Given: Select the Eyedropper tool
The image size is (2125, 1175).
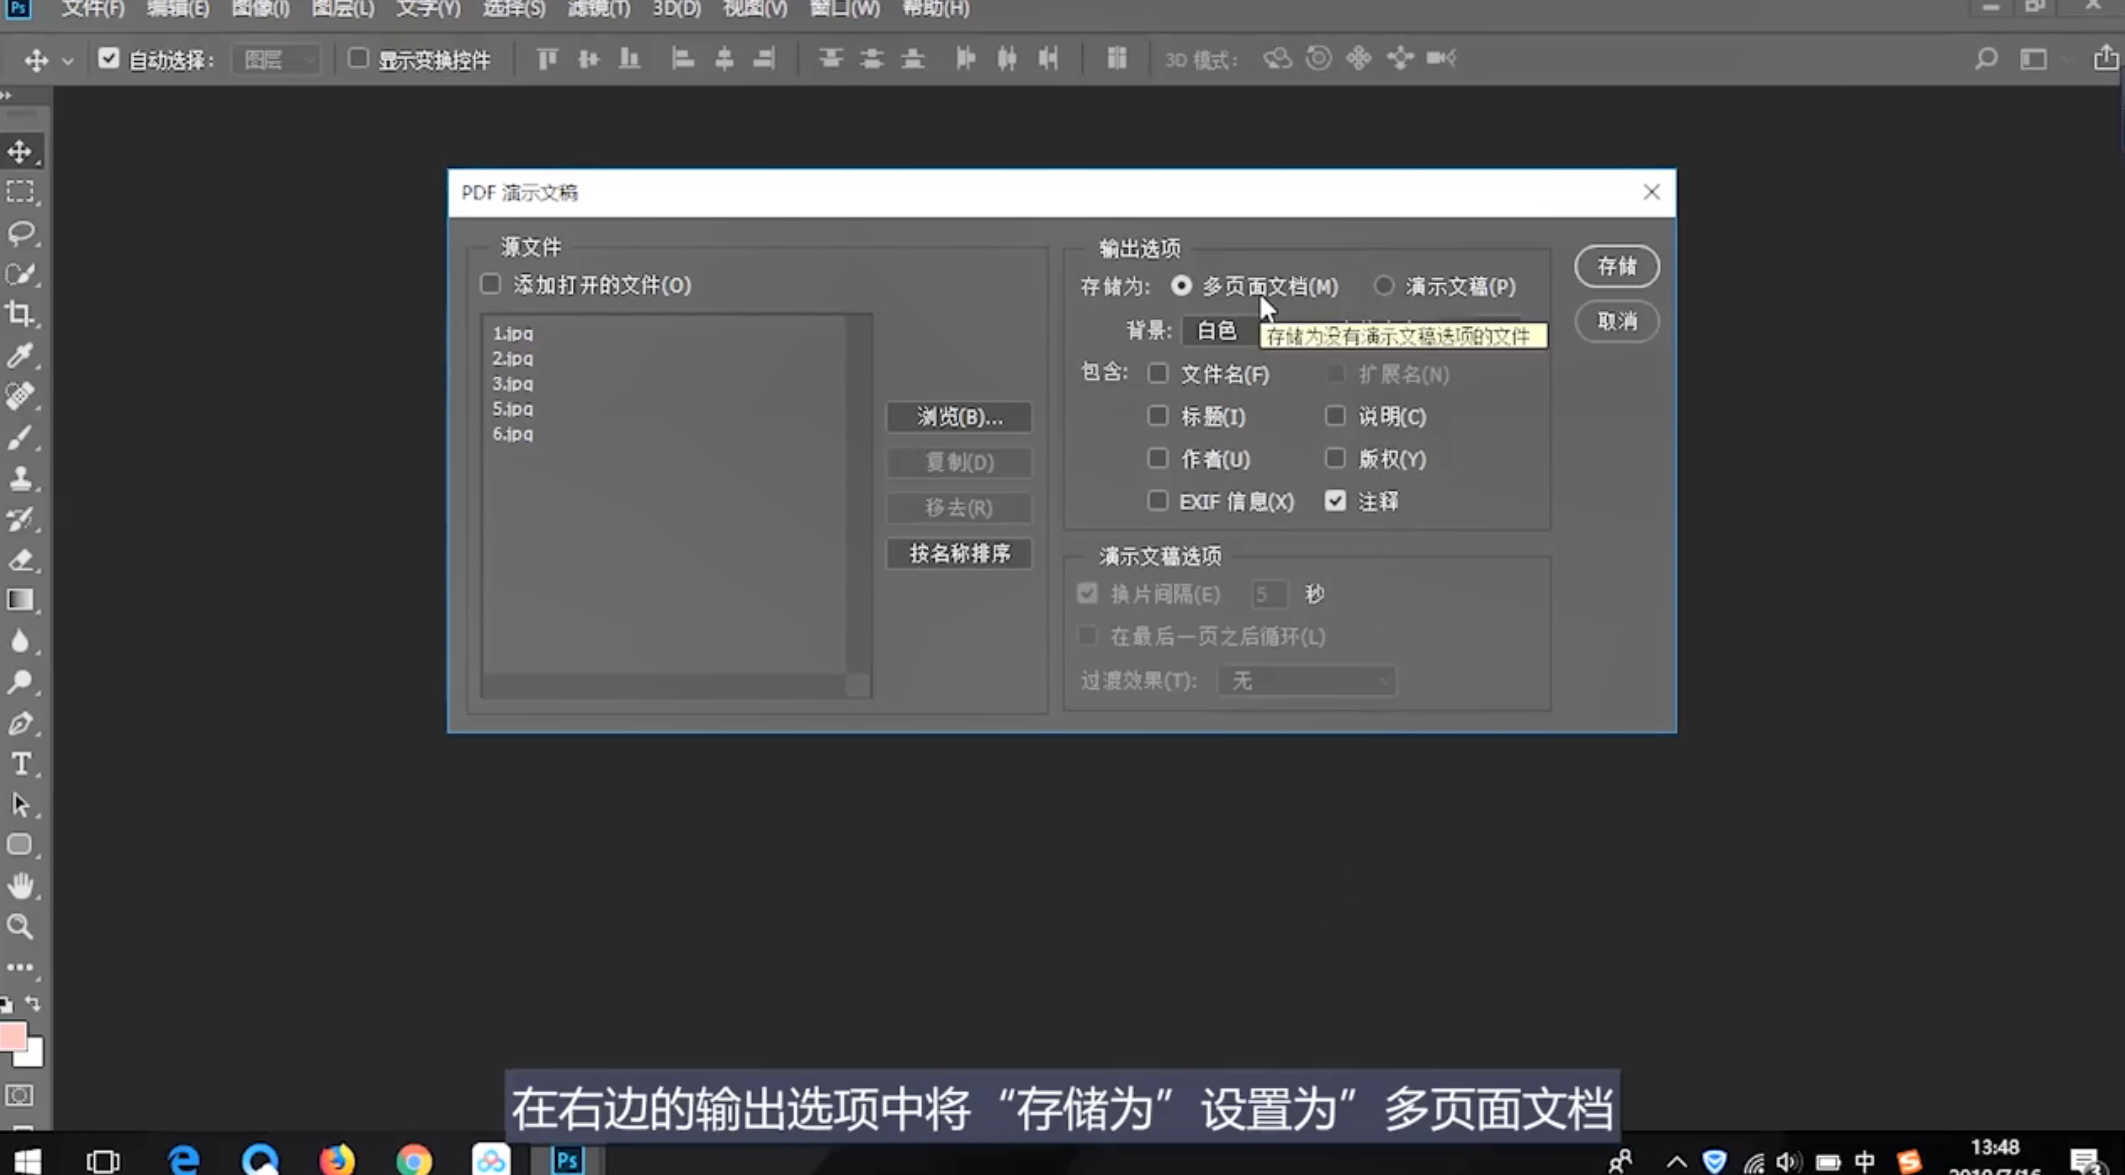Looking at the screenshot, I should pos(20,355).
